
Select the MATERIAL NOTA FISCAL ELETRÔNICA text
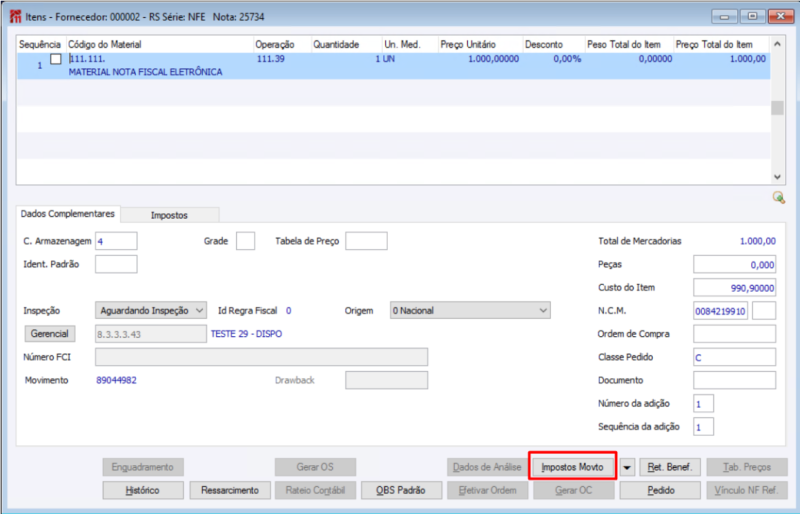tap(145, 72)
